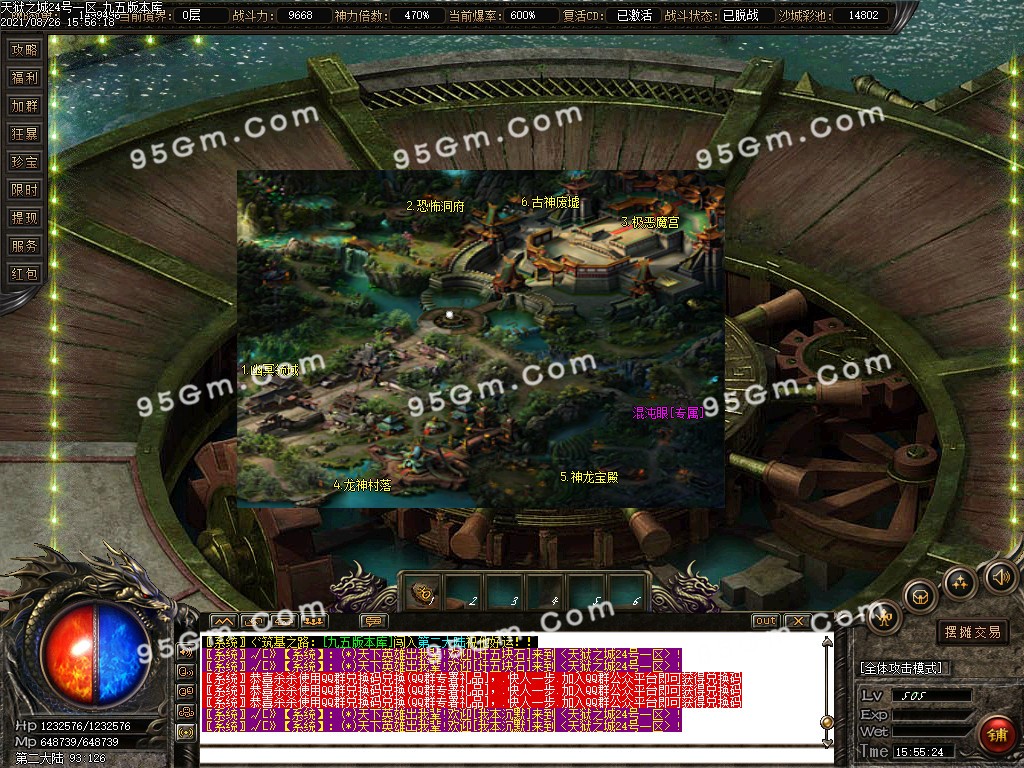Open the bag inventory chest icon
Screen dimensions: 1024x768
[x=921, y=596]
